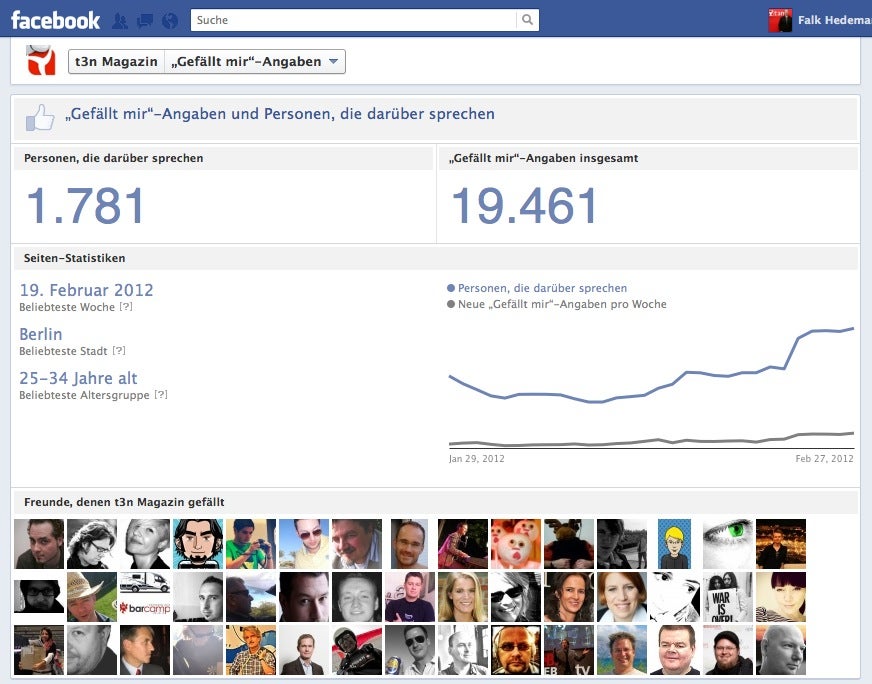
Task: Click the Berlin statistic
Action: pyautogui.click(x=41, y=334)
